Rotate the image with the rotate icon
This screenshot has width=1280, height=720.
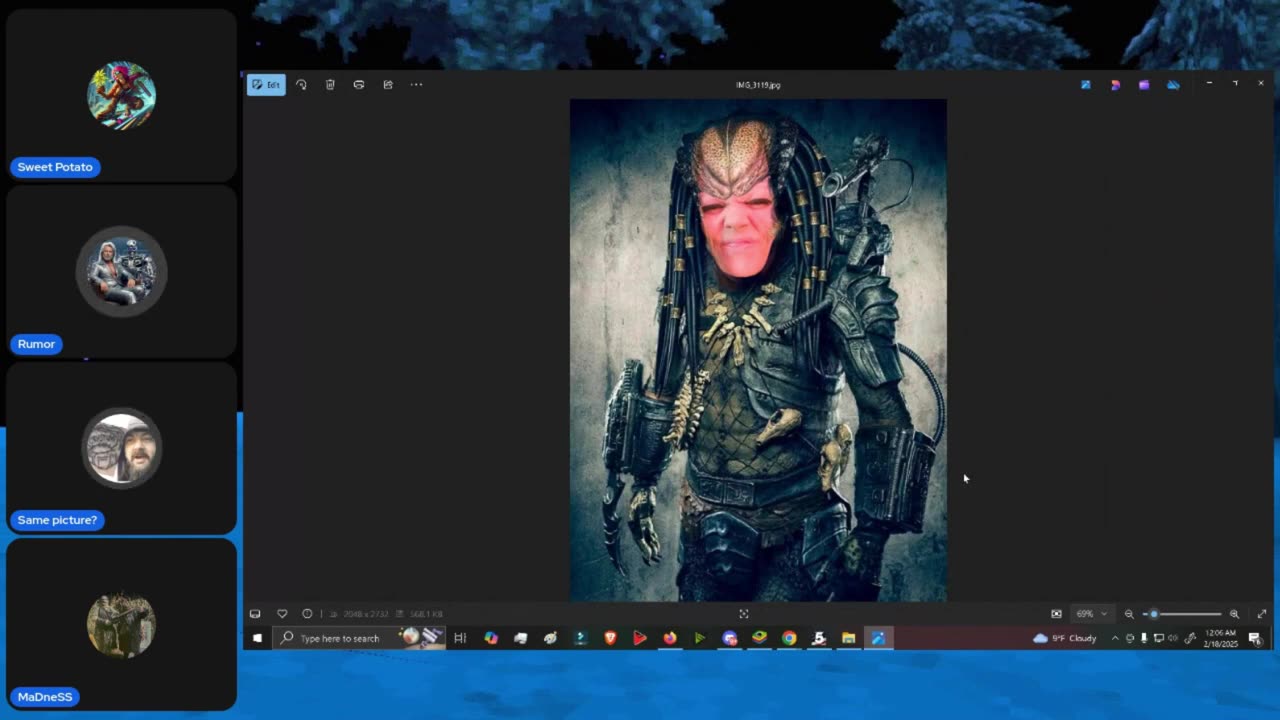pos(301,85)
